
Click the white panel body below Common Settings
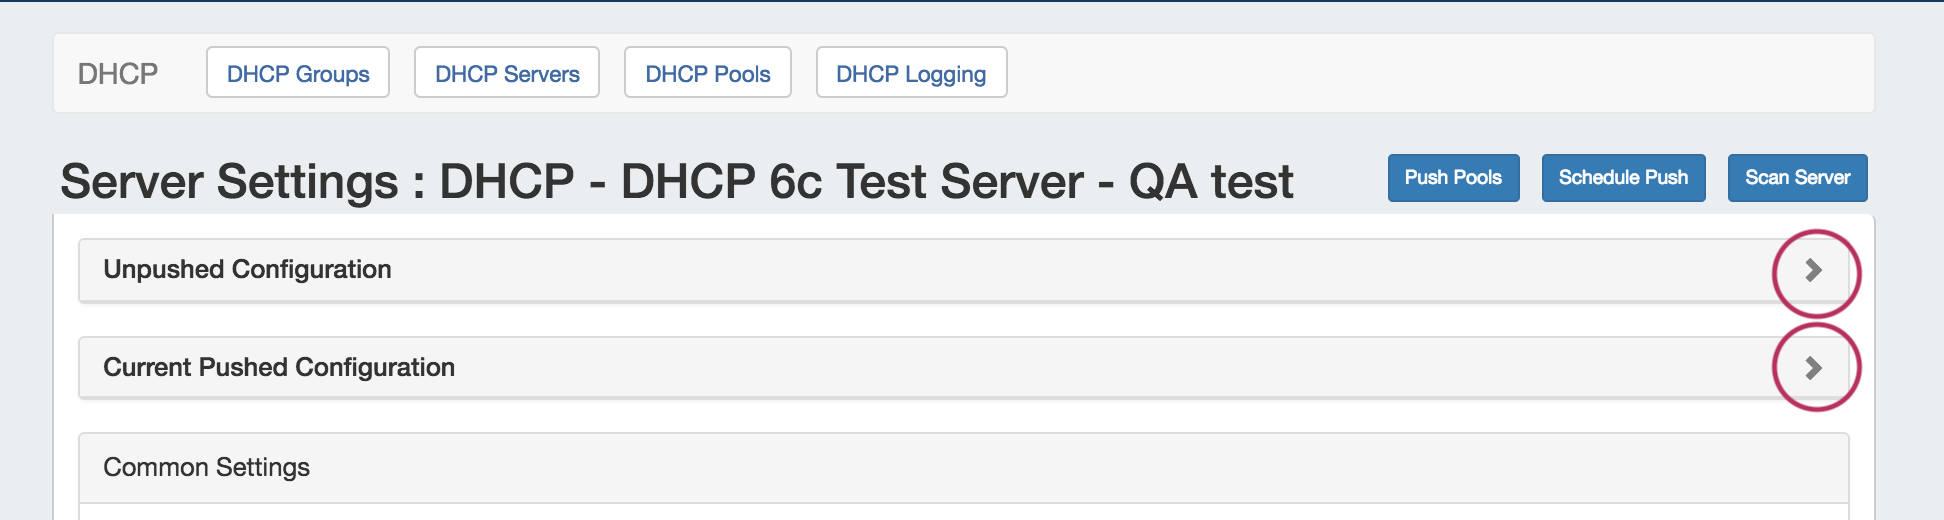(x=960, y=512)
